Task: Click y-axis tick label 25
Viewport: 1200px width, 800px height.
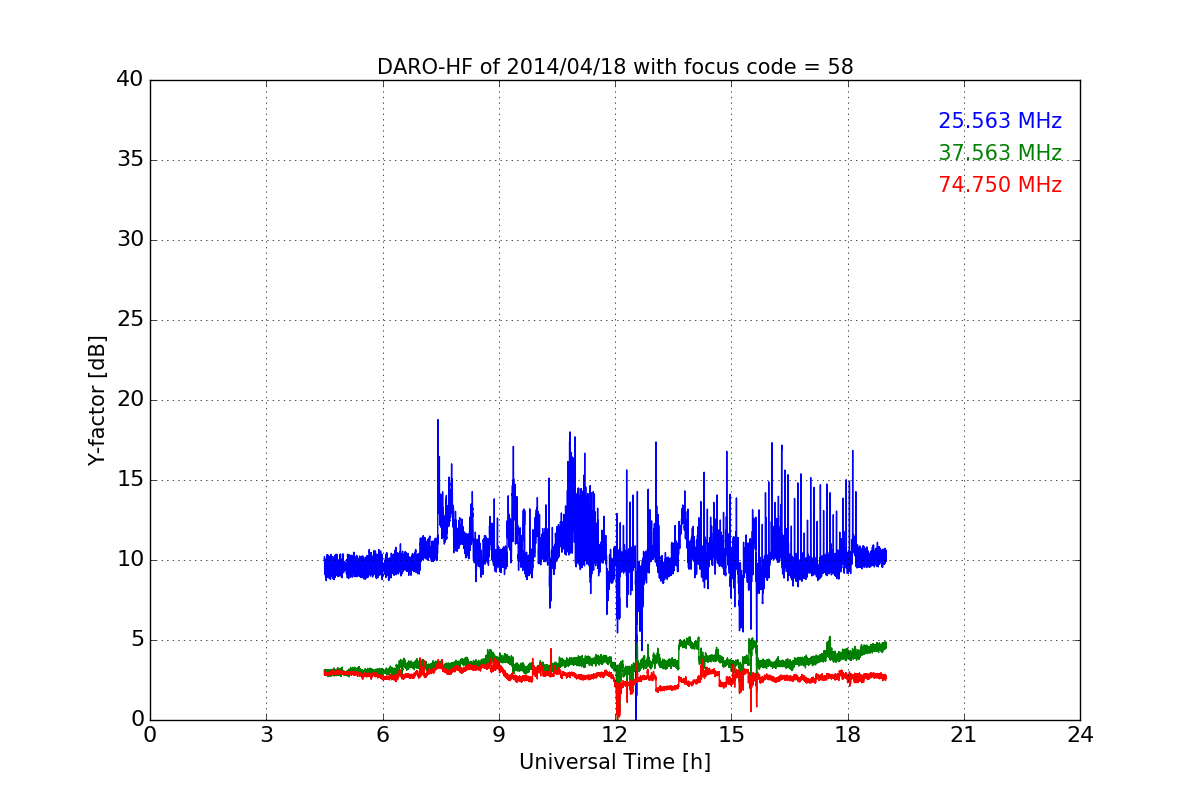Action: click(x=130, y=320)
